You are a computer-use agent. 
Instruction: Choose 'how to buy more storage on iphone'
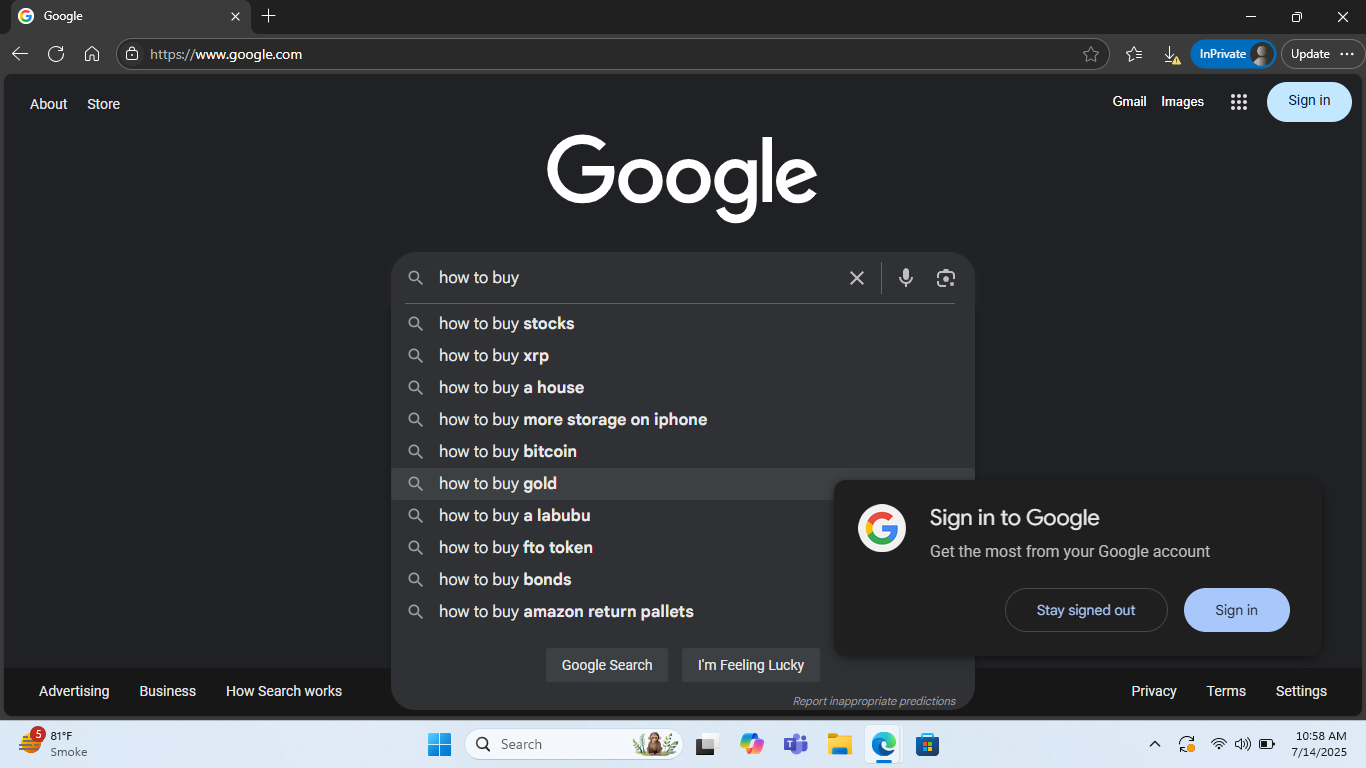pyautogui.click(x=683, y=420)
